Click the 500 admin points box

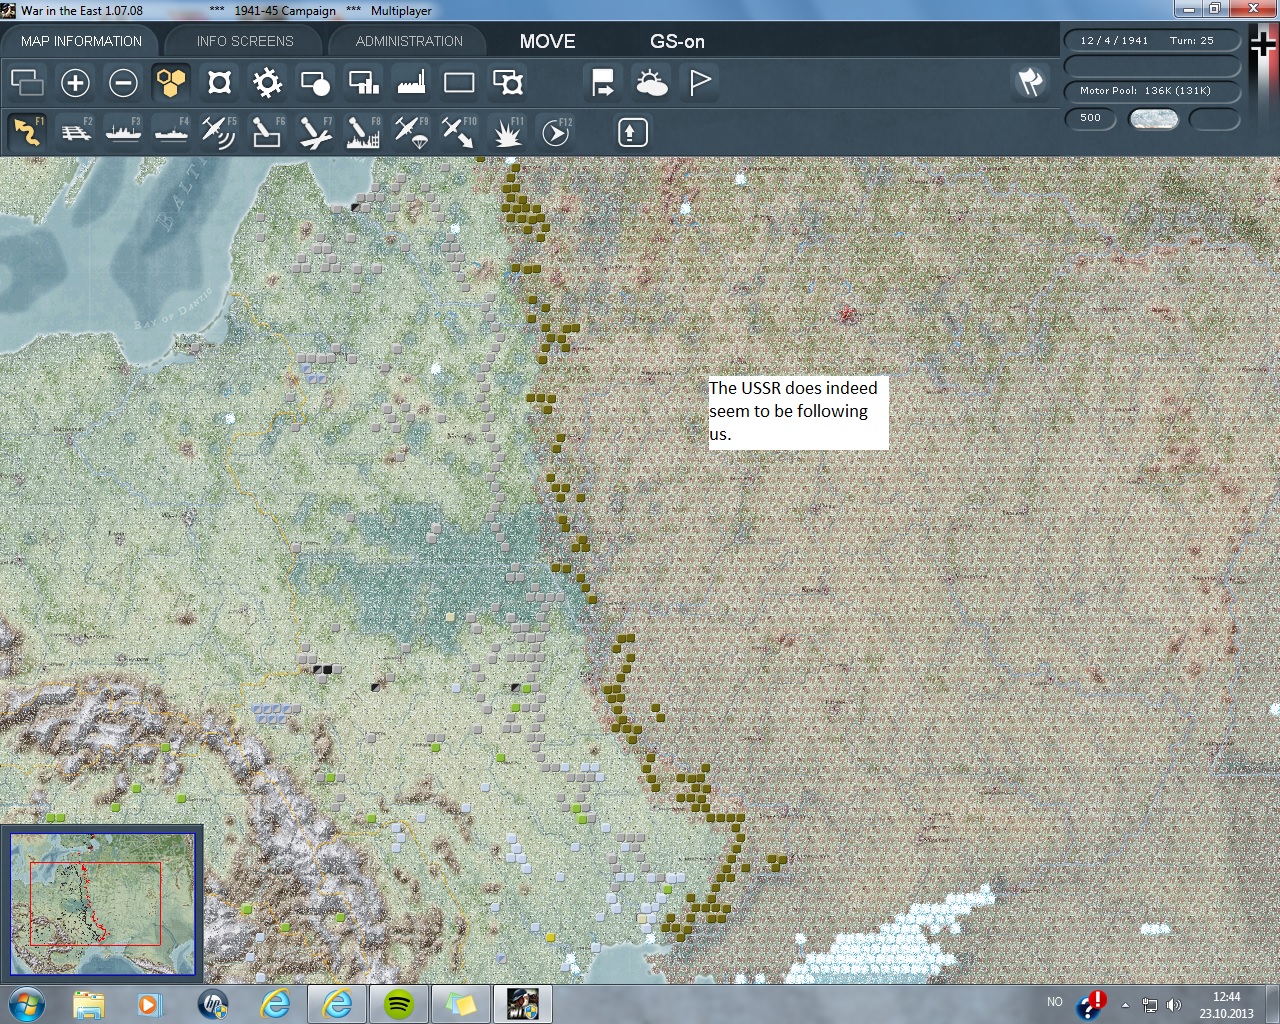(1090, 118)
